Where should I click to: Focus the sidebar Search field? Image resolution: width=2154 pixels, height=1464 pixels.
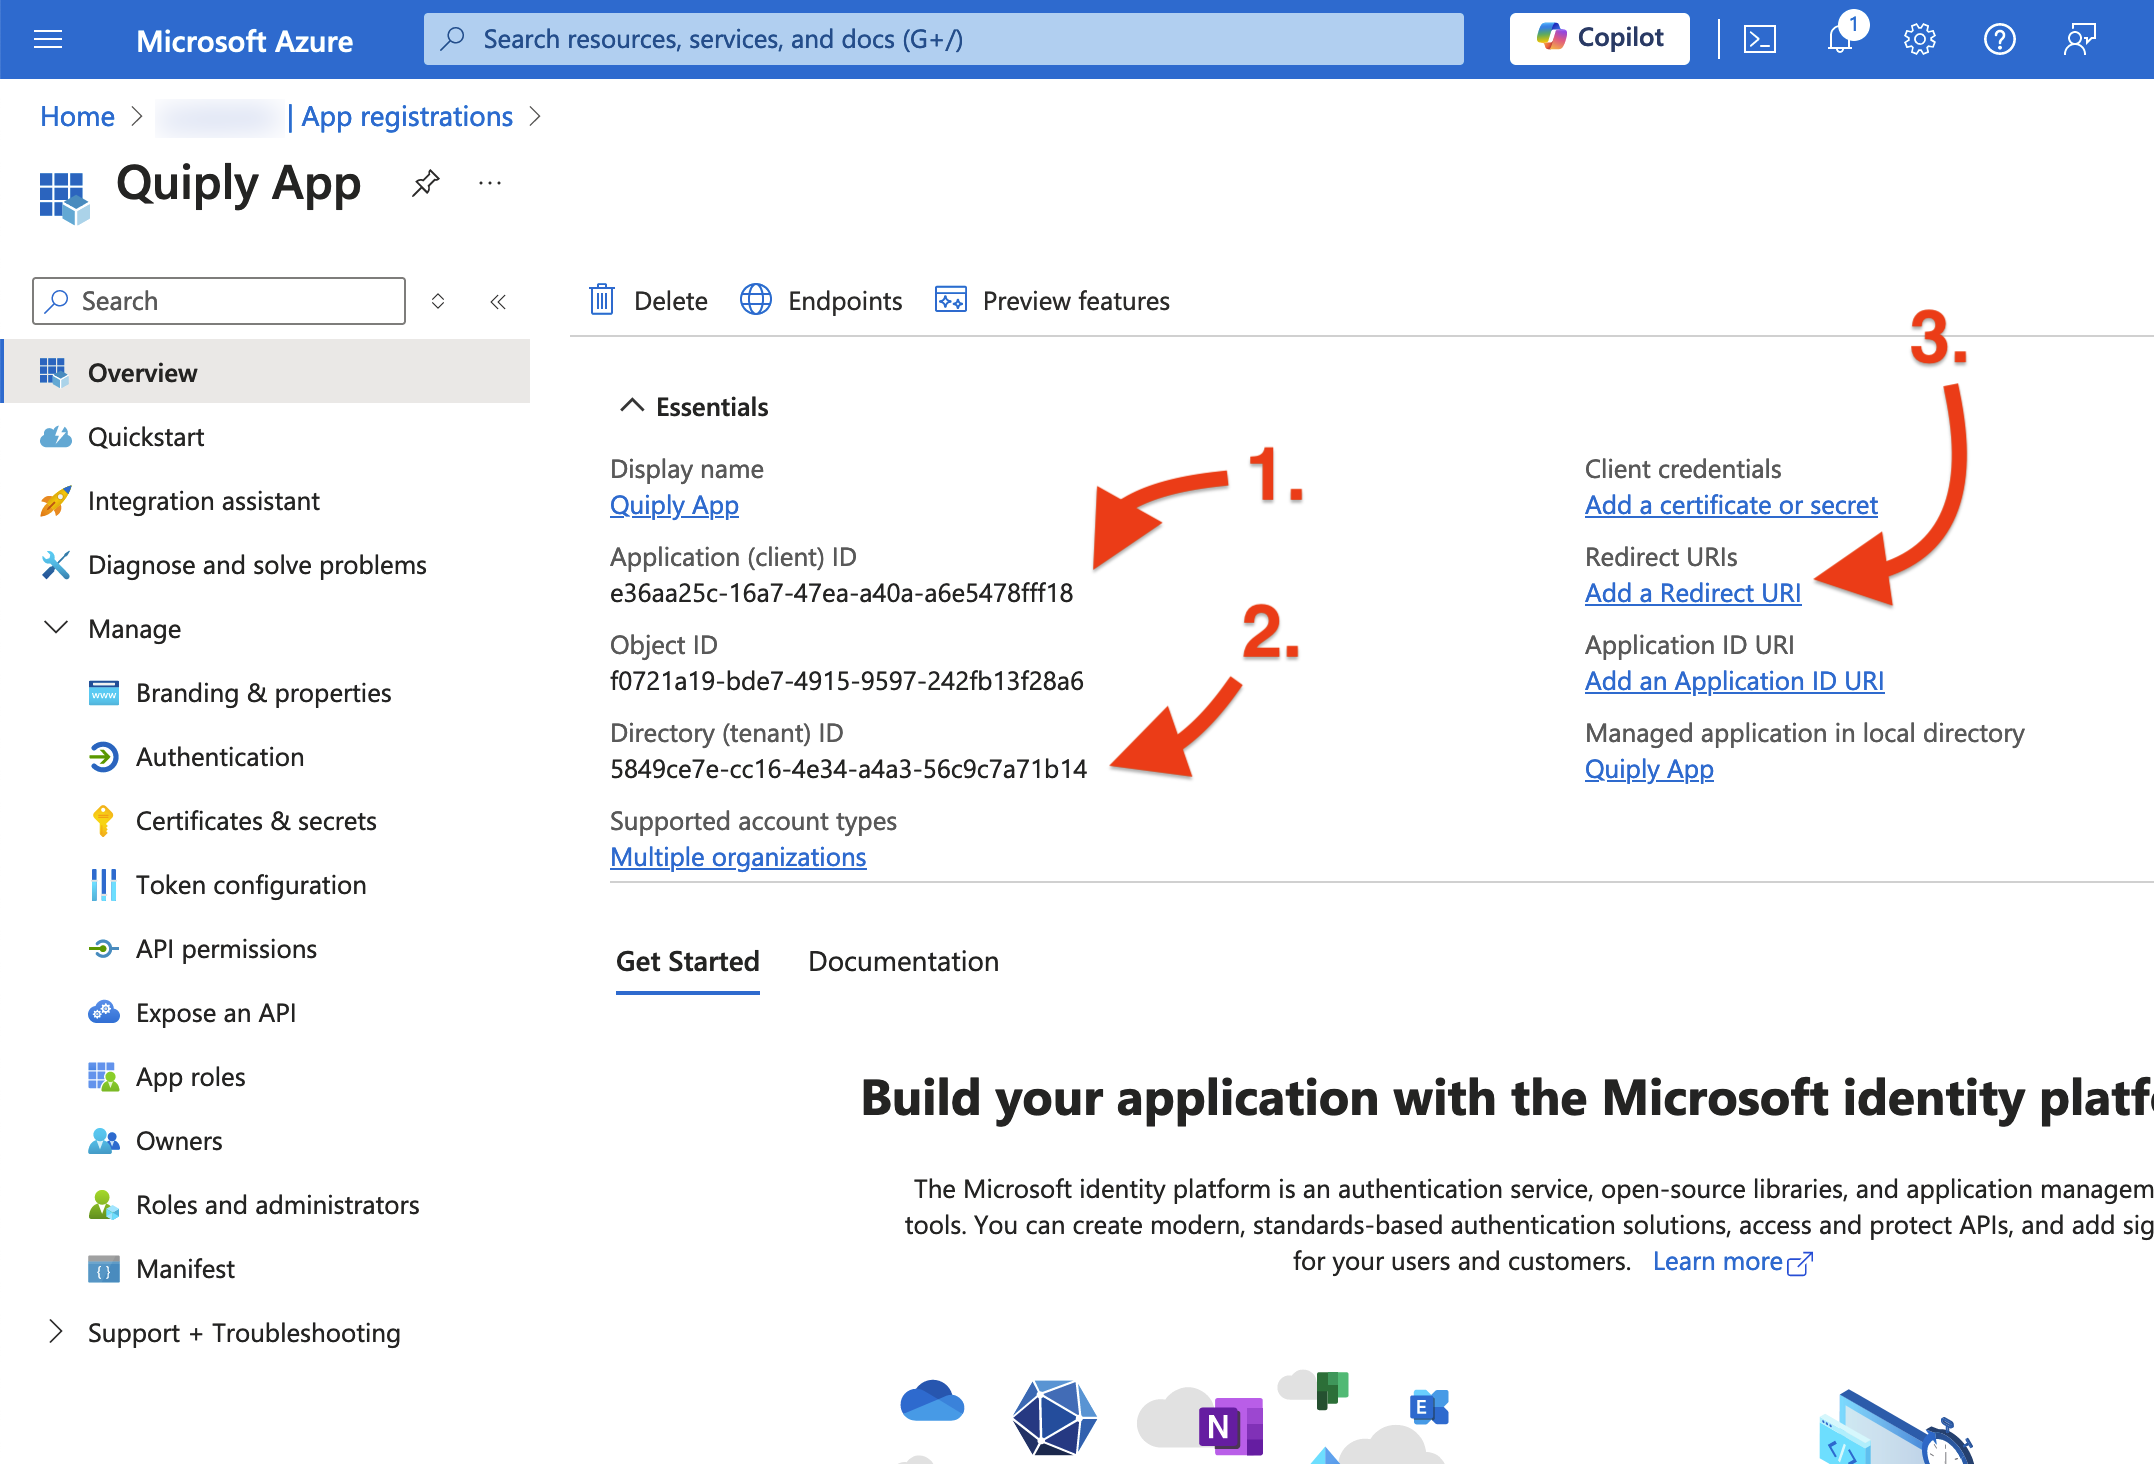pyautogui.click(x=219, y=301)
